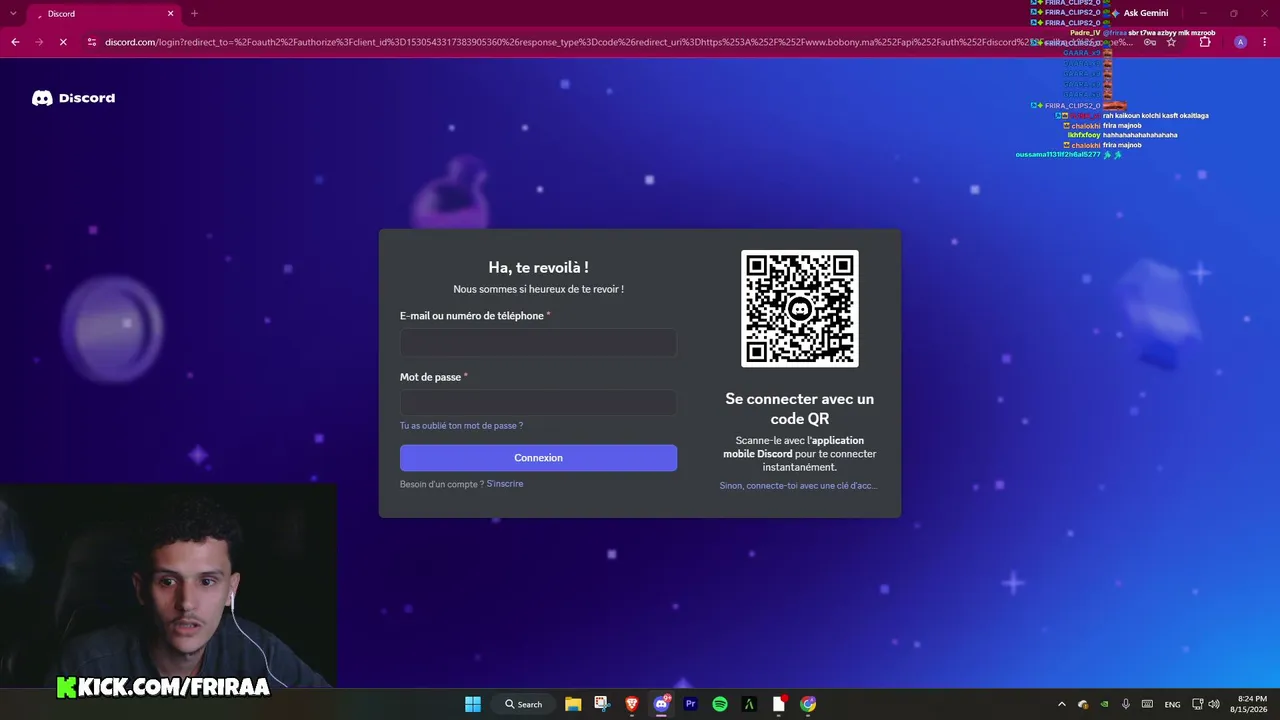Focus the Mot de passe password field
The width and height of the screenshot is (1280, 720).
[538, 403]
